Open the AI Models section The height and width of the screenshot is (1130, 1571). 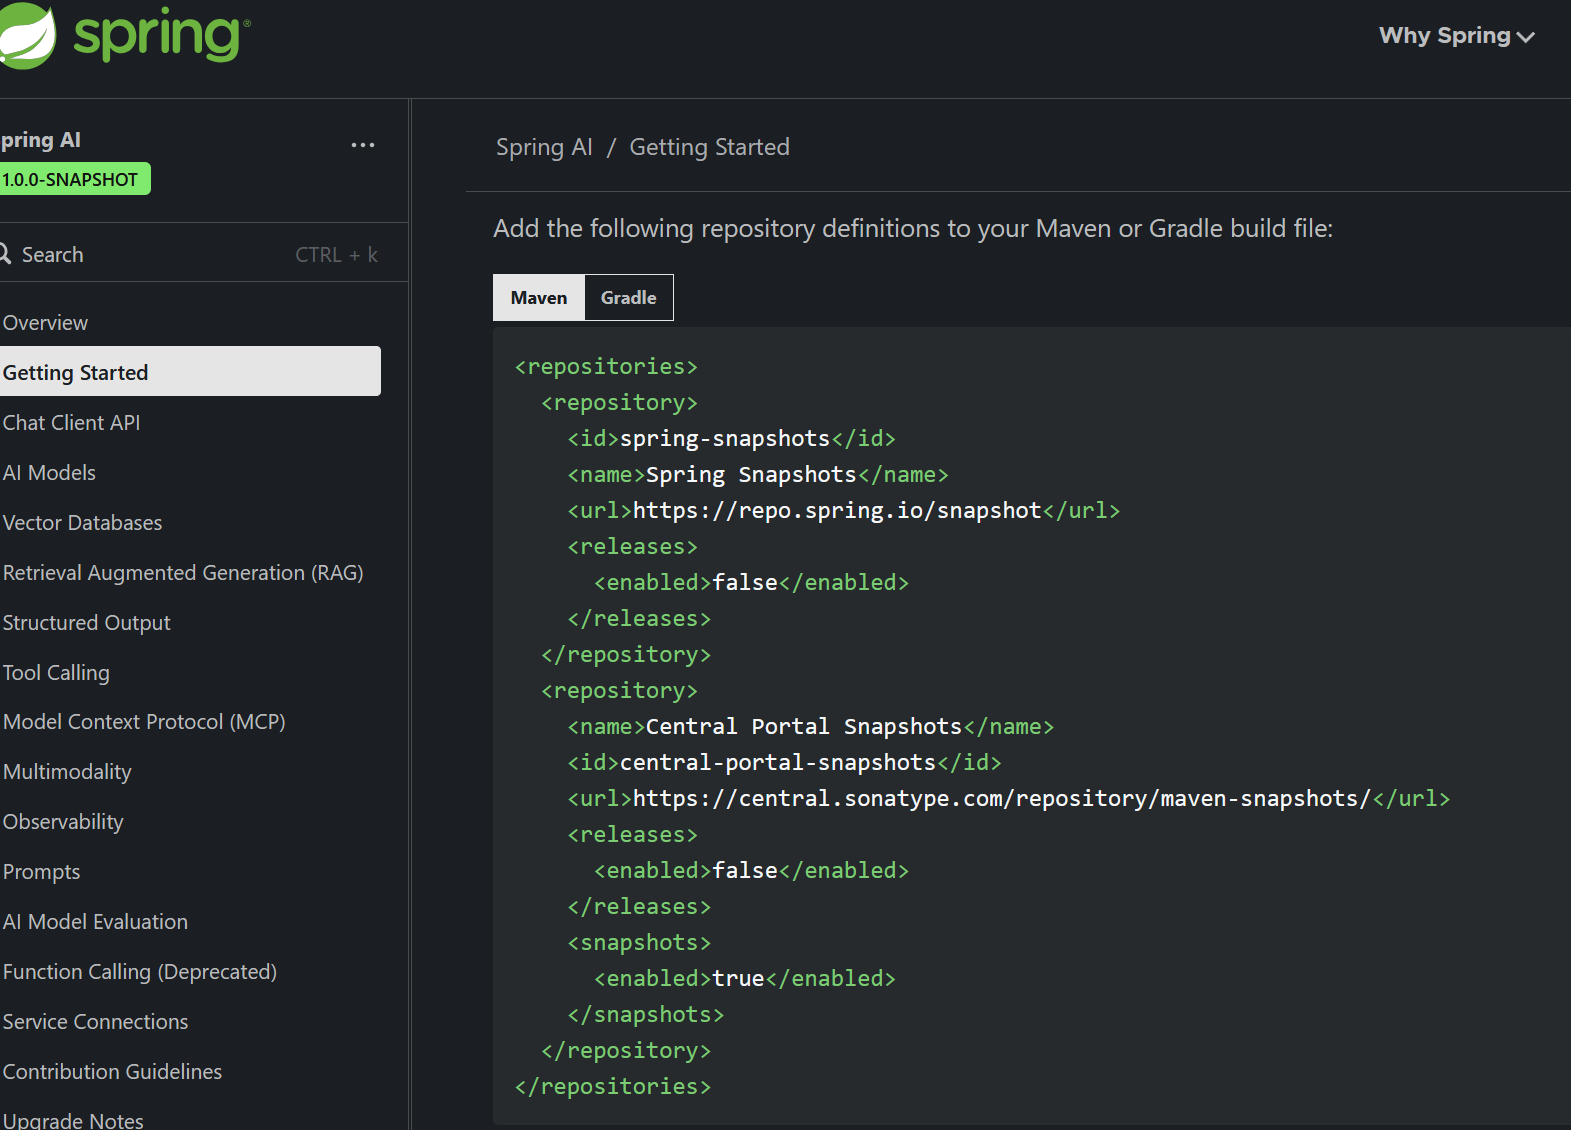click(x=49, y=472)
